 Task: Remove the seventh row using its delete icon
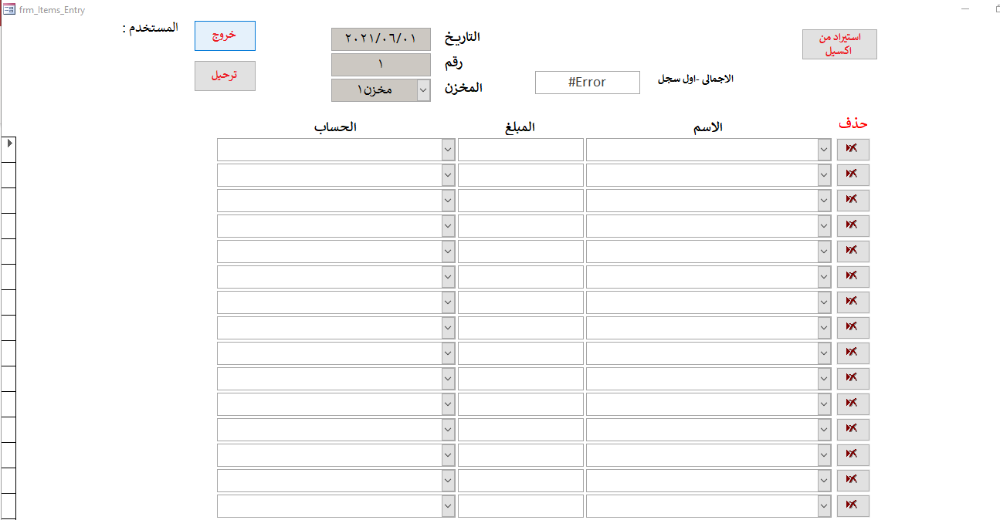pos(853,302)
